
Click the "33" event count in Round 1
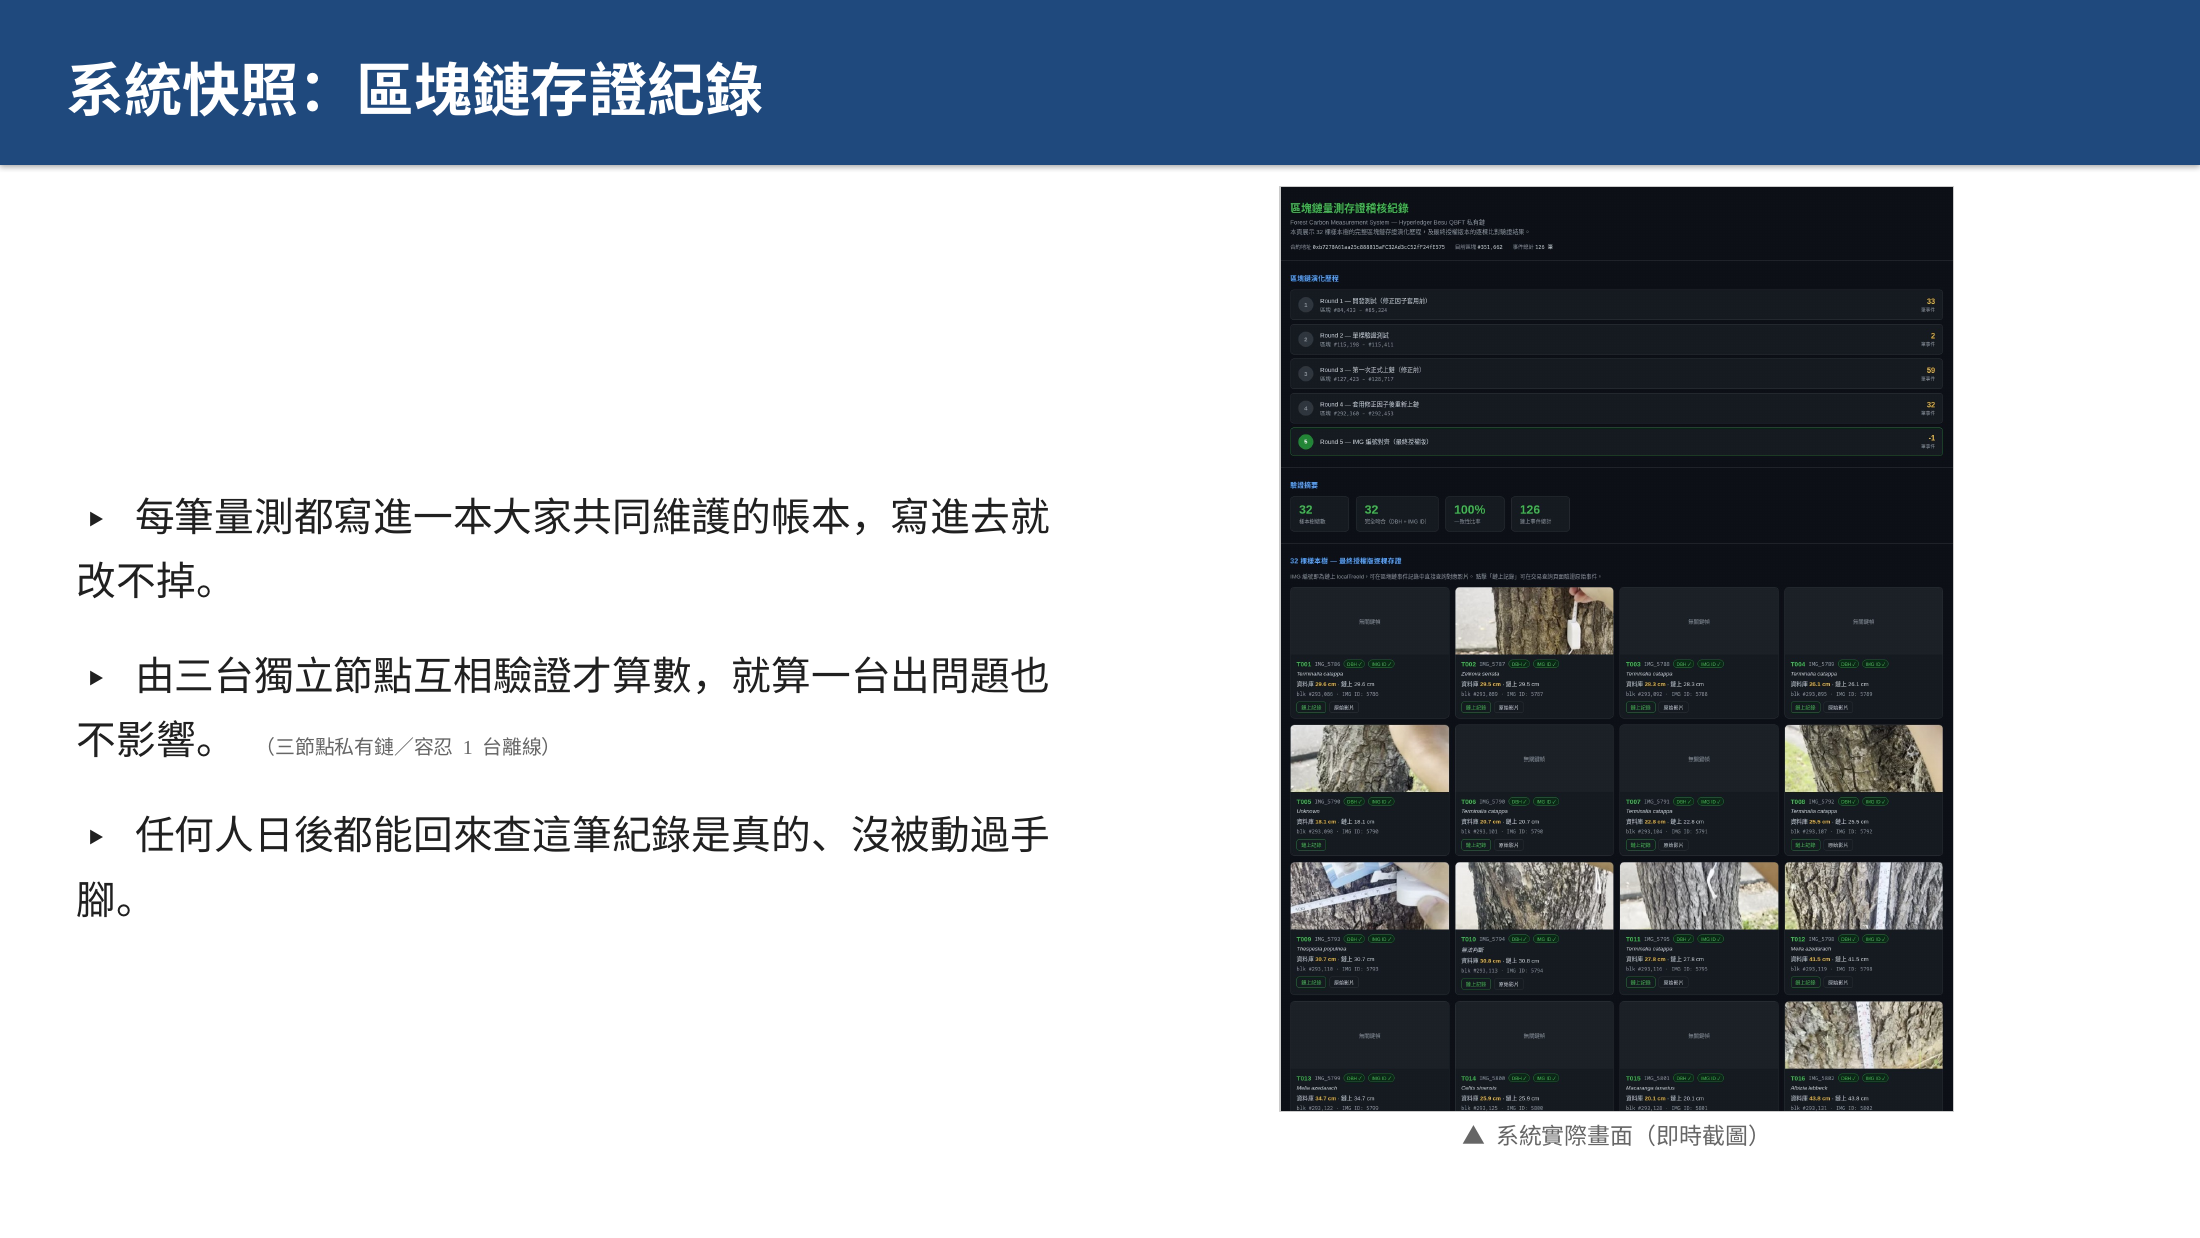1930,301
